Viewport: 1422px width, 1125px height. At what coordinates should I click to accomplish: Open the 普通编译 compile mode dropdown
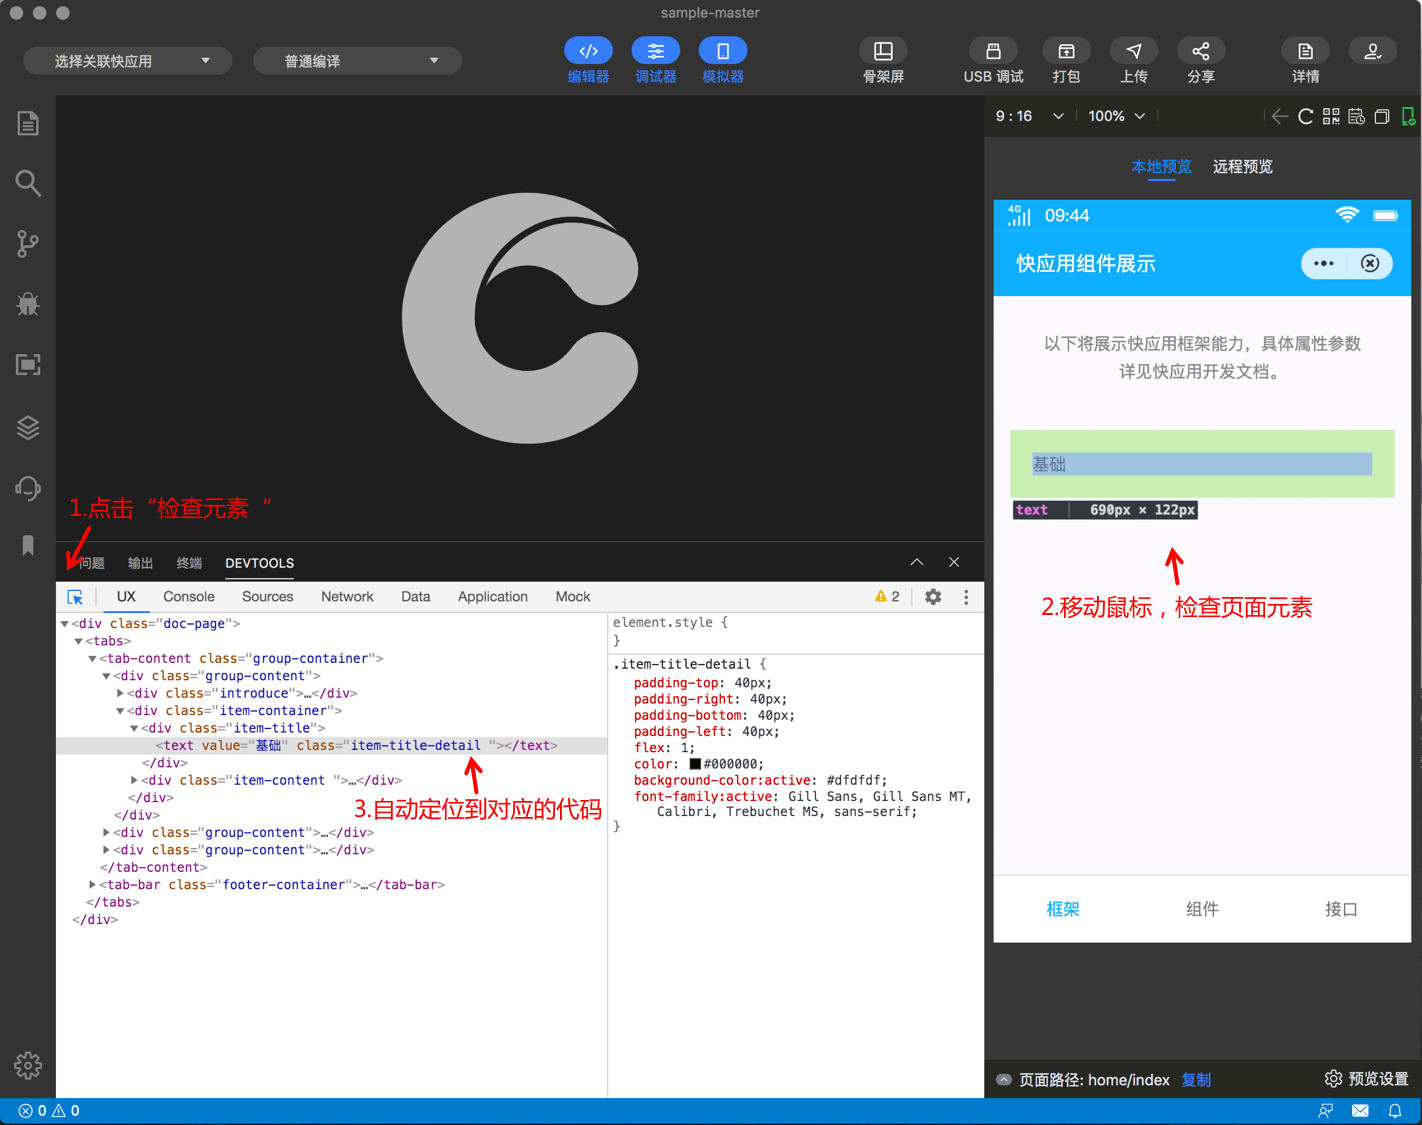pos(358,61)
